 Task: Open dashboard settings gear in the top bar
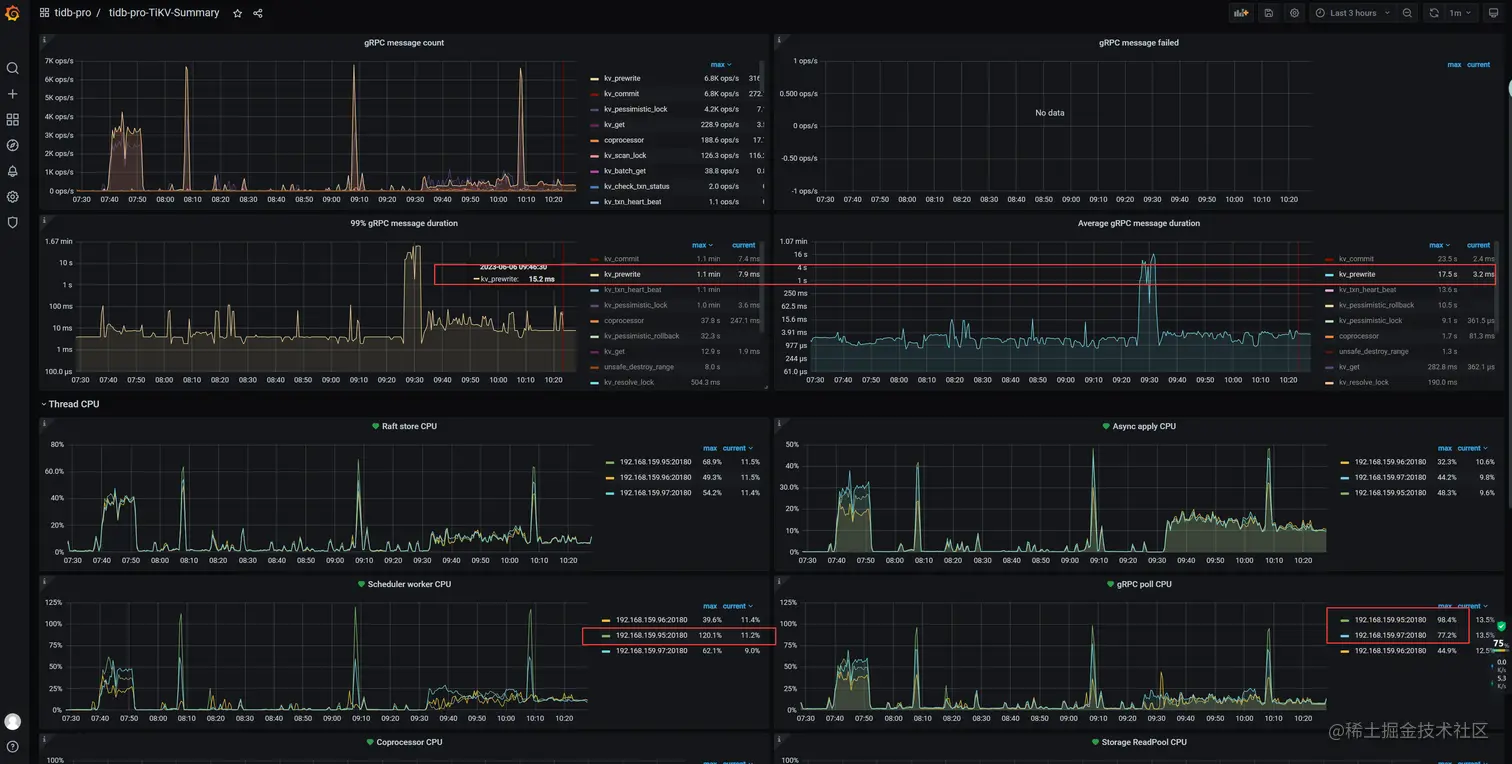point(1294,13)
